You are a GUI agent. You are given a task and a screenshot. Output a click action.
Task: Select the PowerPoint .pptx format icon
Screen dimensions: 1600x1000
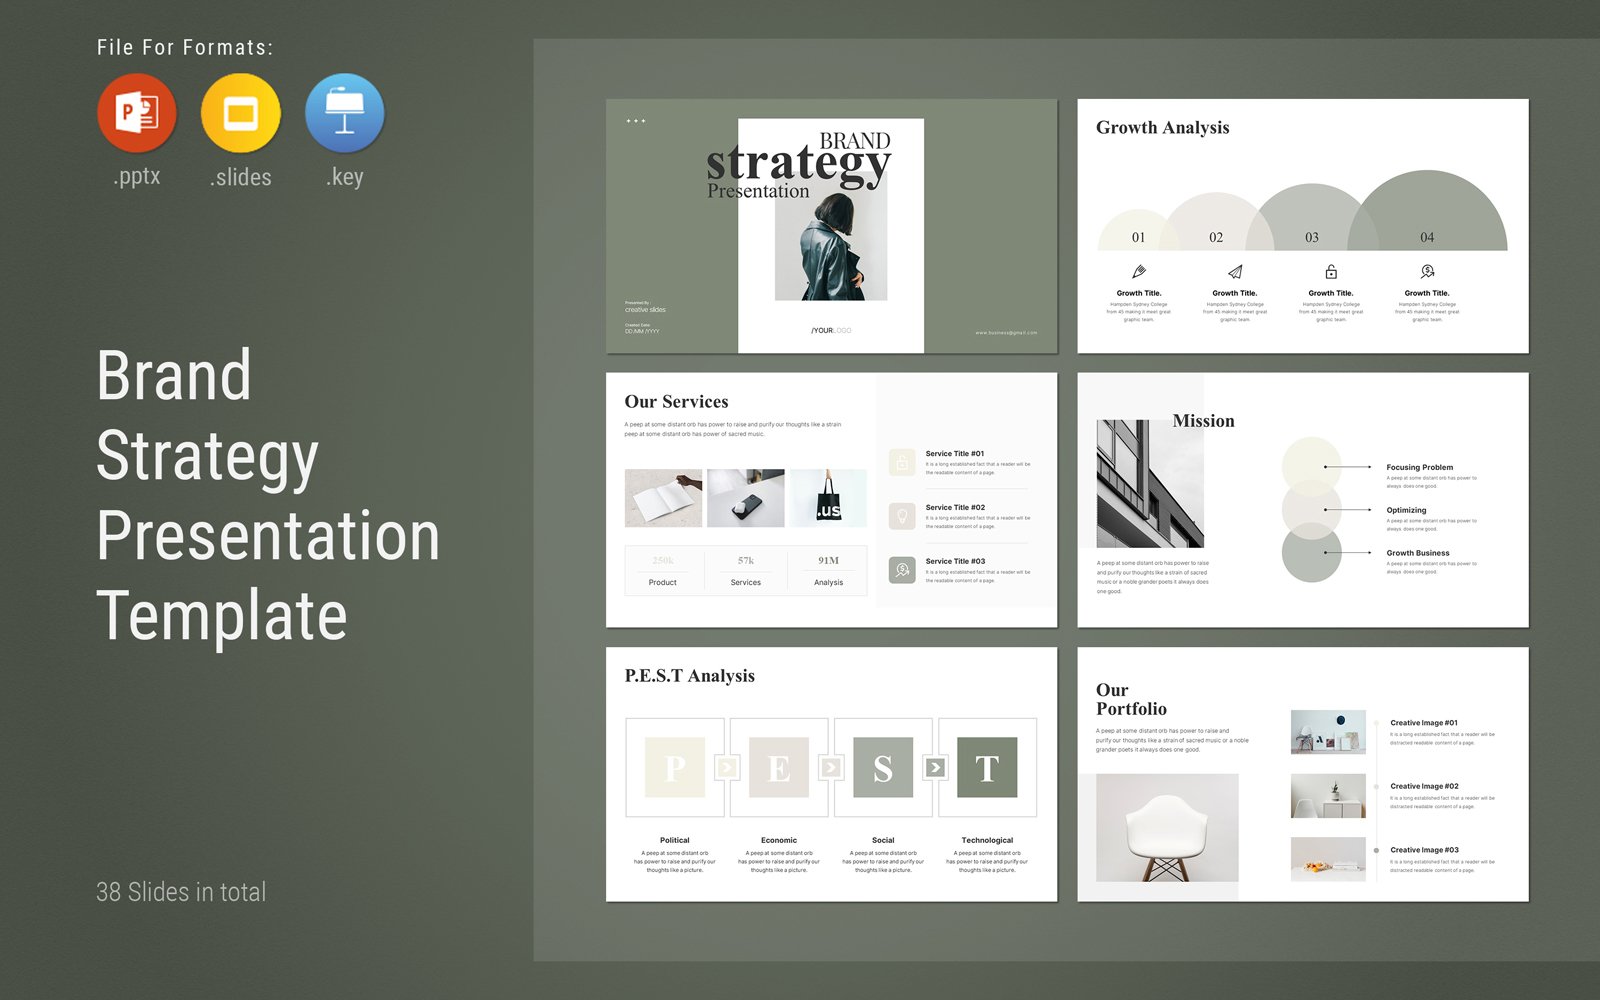tap(136, 112)
